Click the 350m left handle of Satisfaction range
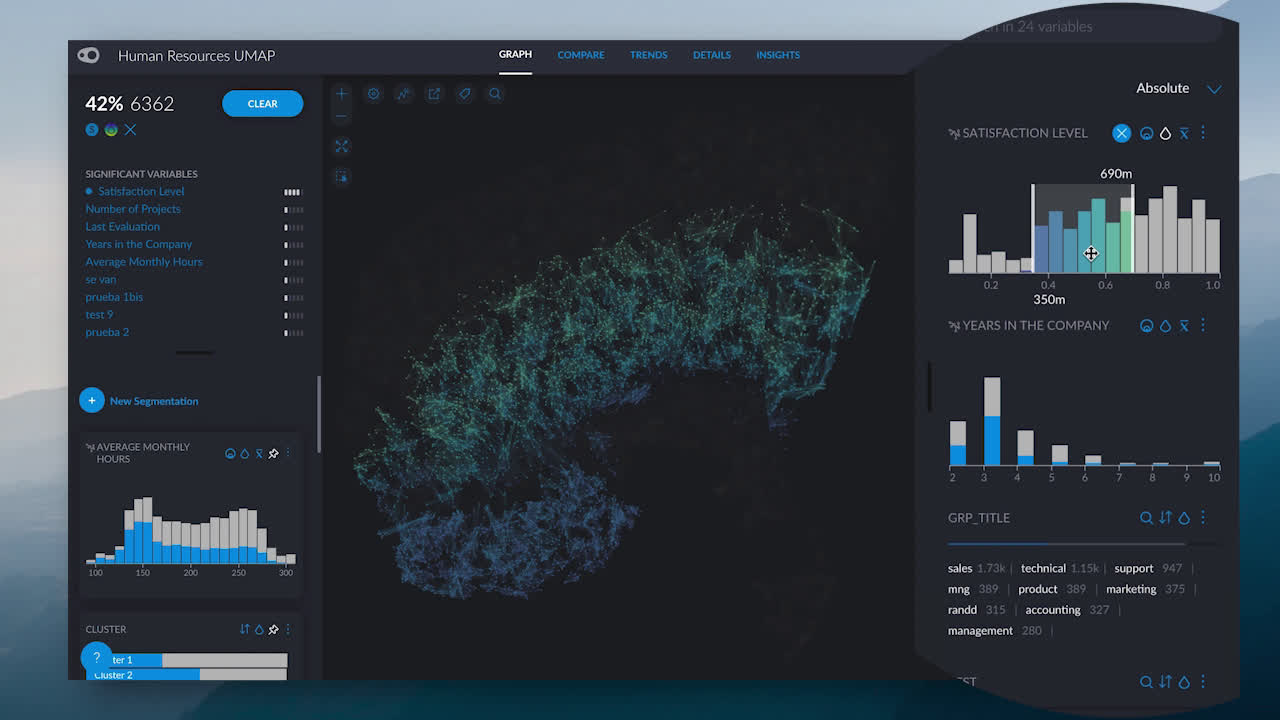Viewport: 1280px width, 720px height. (1033, 228)
